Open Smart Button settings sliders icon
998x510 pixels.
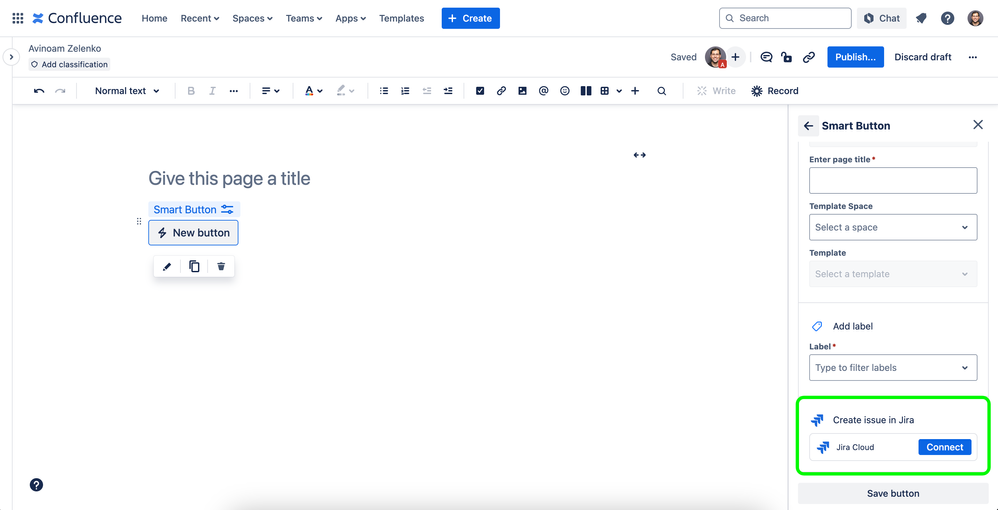227,209
